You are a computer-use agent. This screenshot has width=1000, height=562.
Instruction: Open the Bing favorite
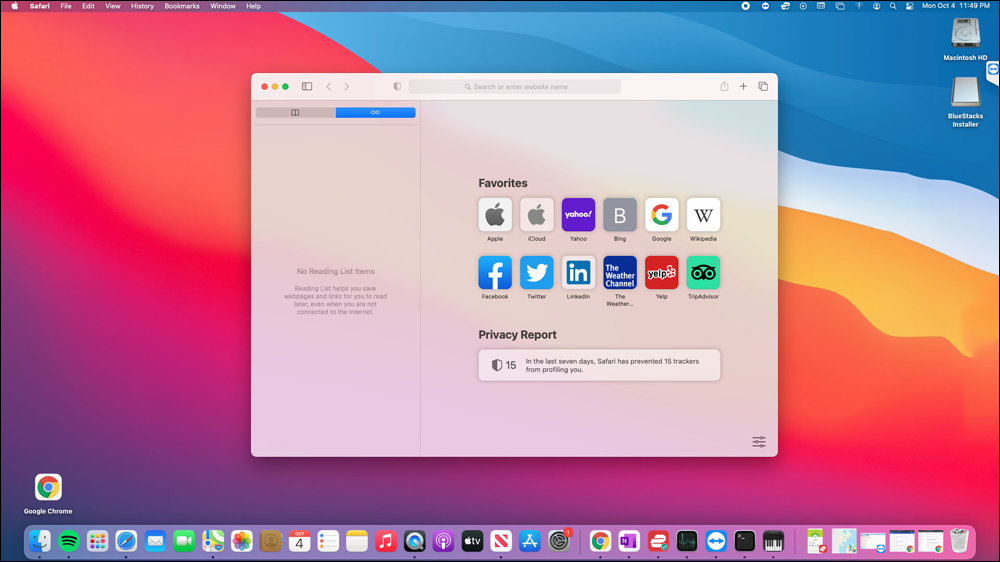coord(620,214)
